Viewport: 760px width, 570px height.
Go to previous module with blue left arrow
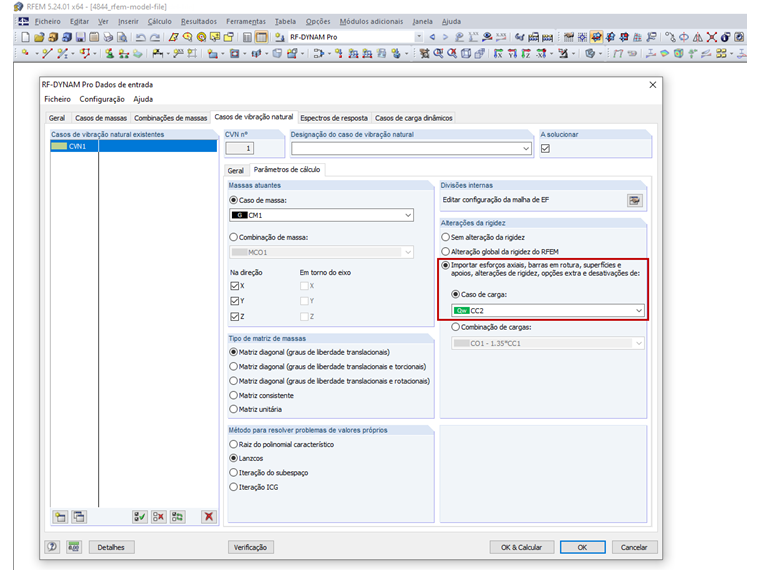tap(432, 37)
